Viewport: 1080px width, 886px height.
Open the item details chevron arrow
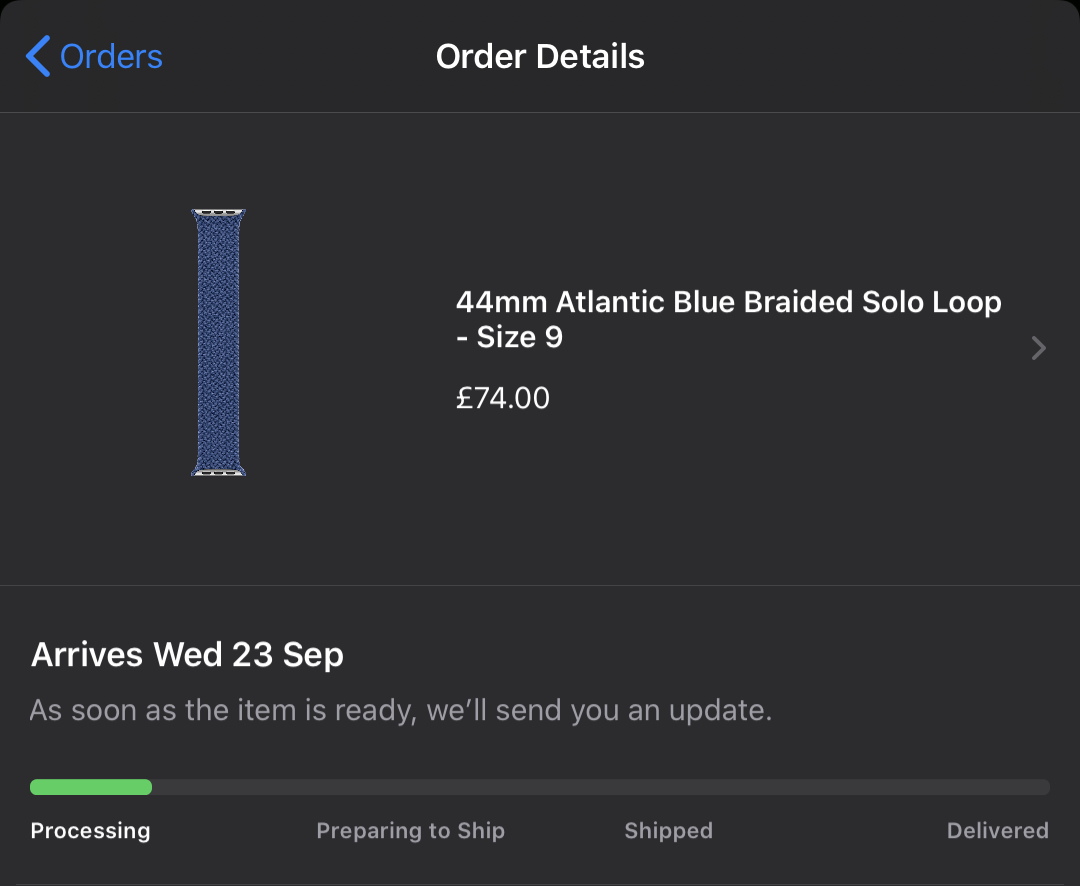pyautogui.click(x=1039, y=348)
